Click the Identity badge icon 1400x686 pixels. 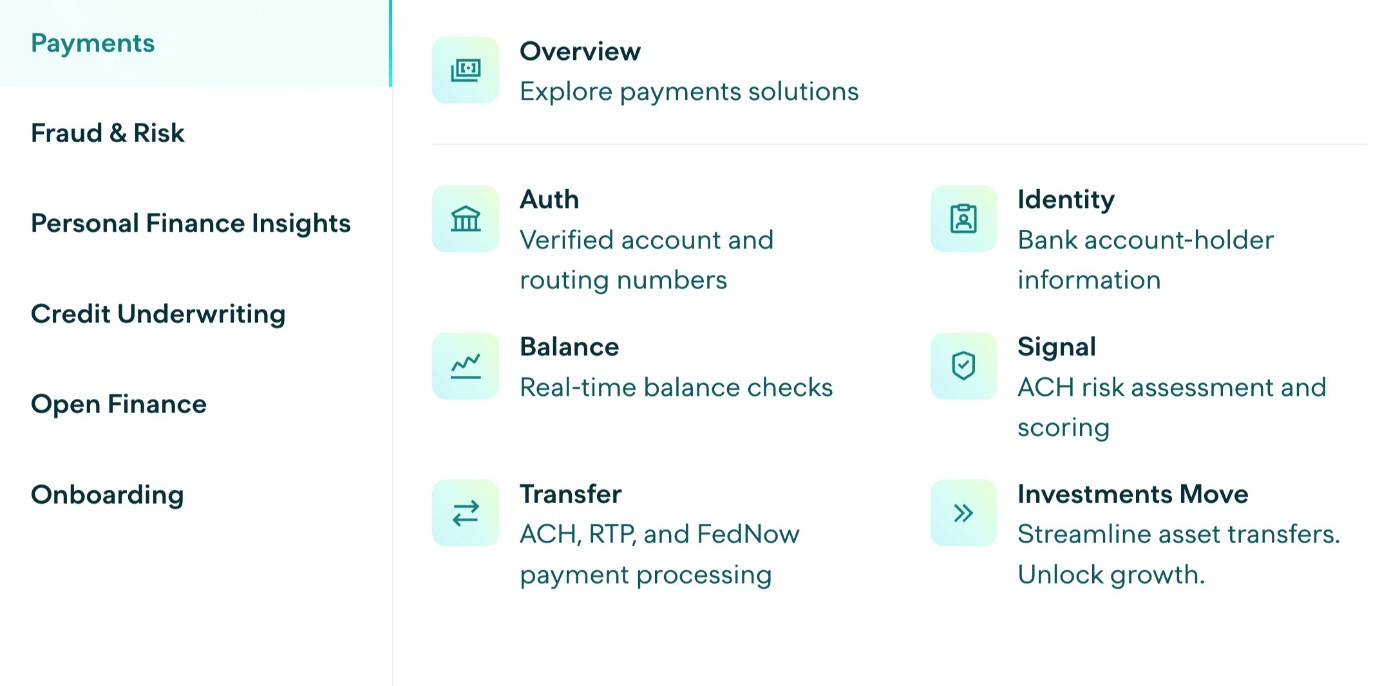[x=963, y=218]
